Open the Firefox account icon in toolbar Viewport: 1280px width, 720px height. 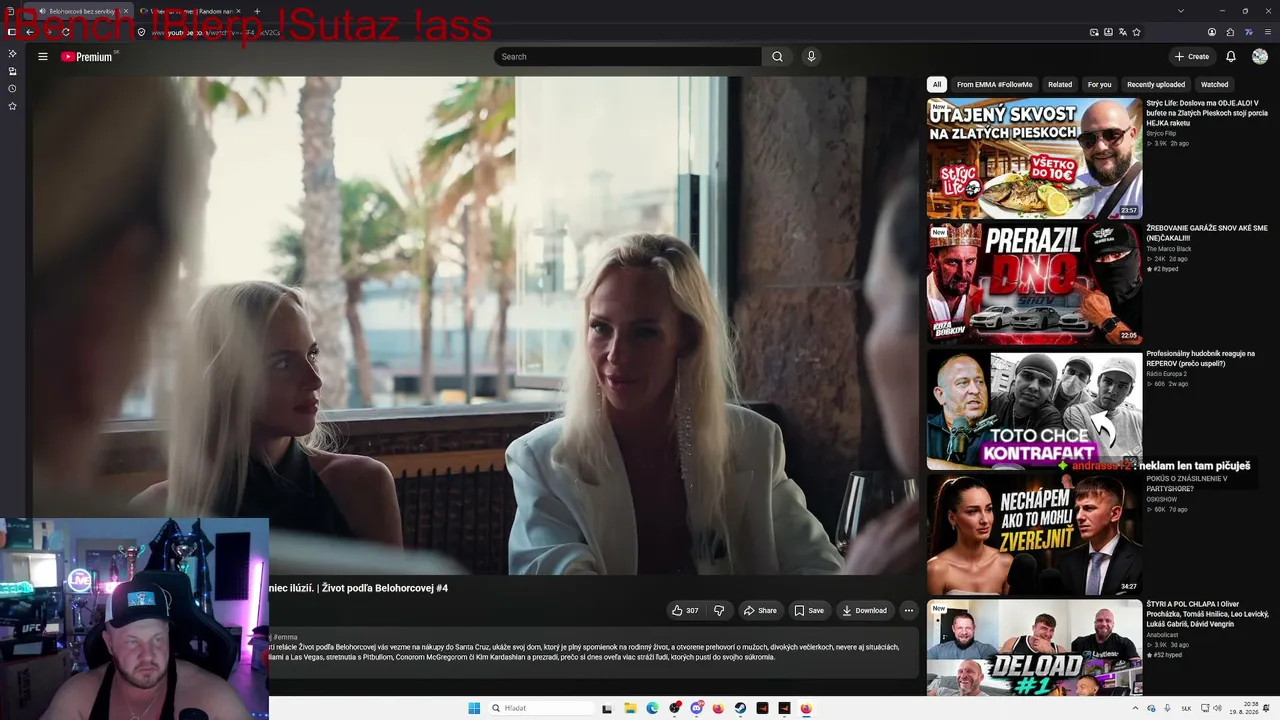(x=1212, y=32)
